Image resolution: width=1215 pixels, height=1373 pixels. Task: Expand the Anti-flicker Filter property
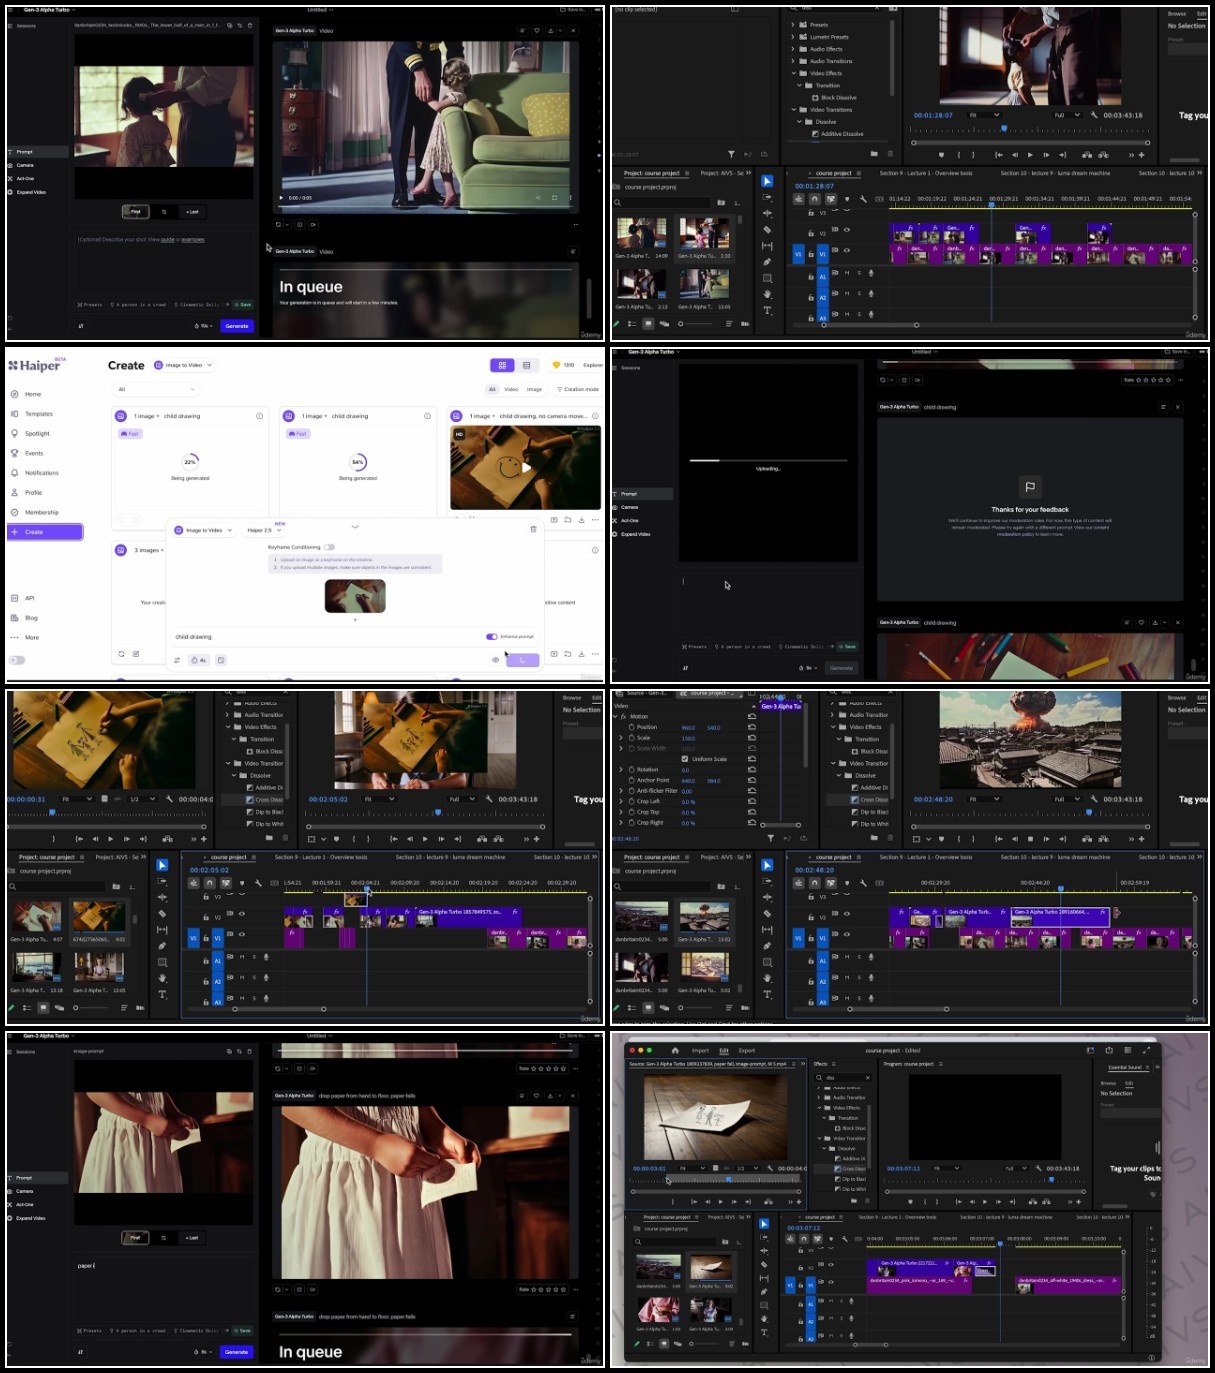pos(621,791)
